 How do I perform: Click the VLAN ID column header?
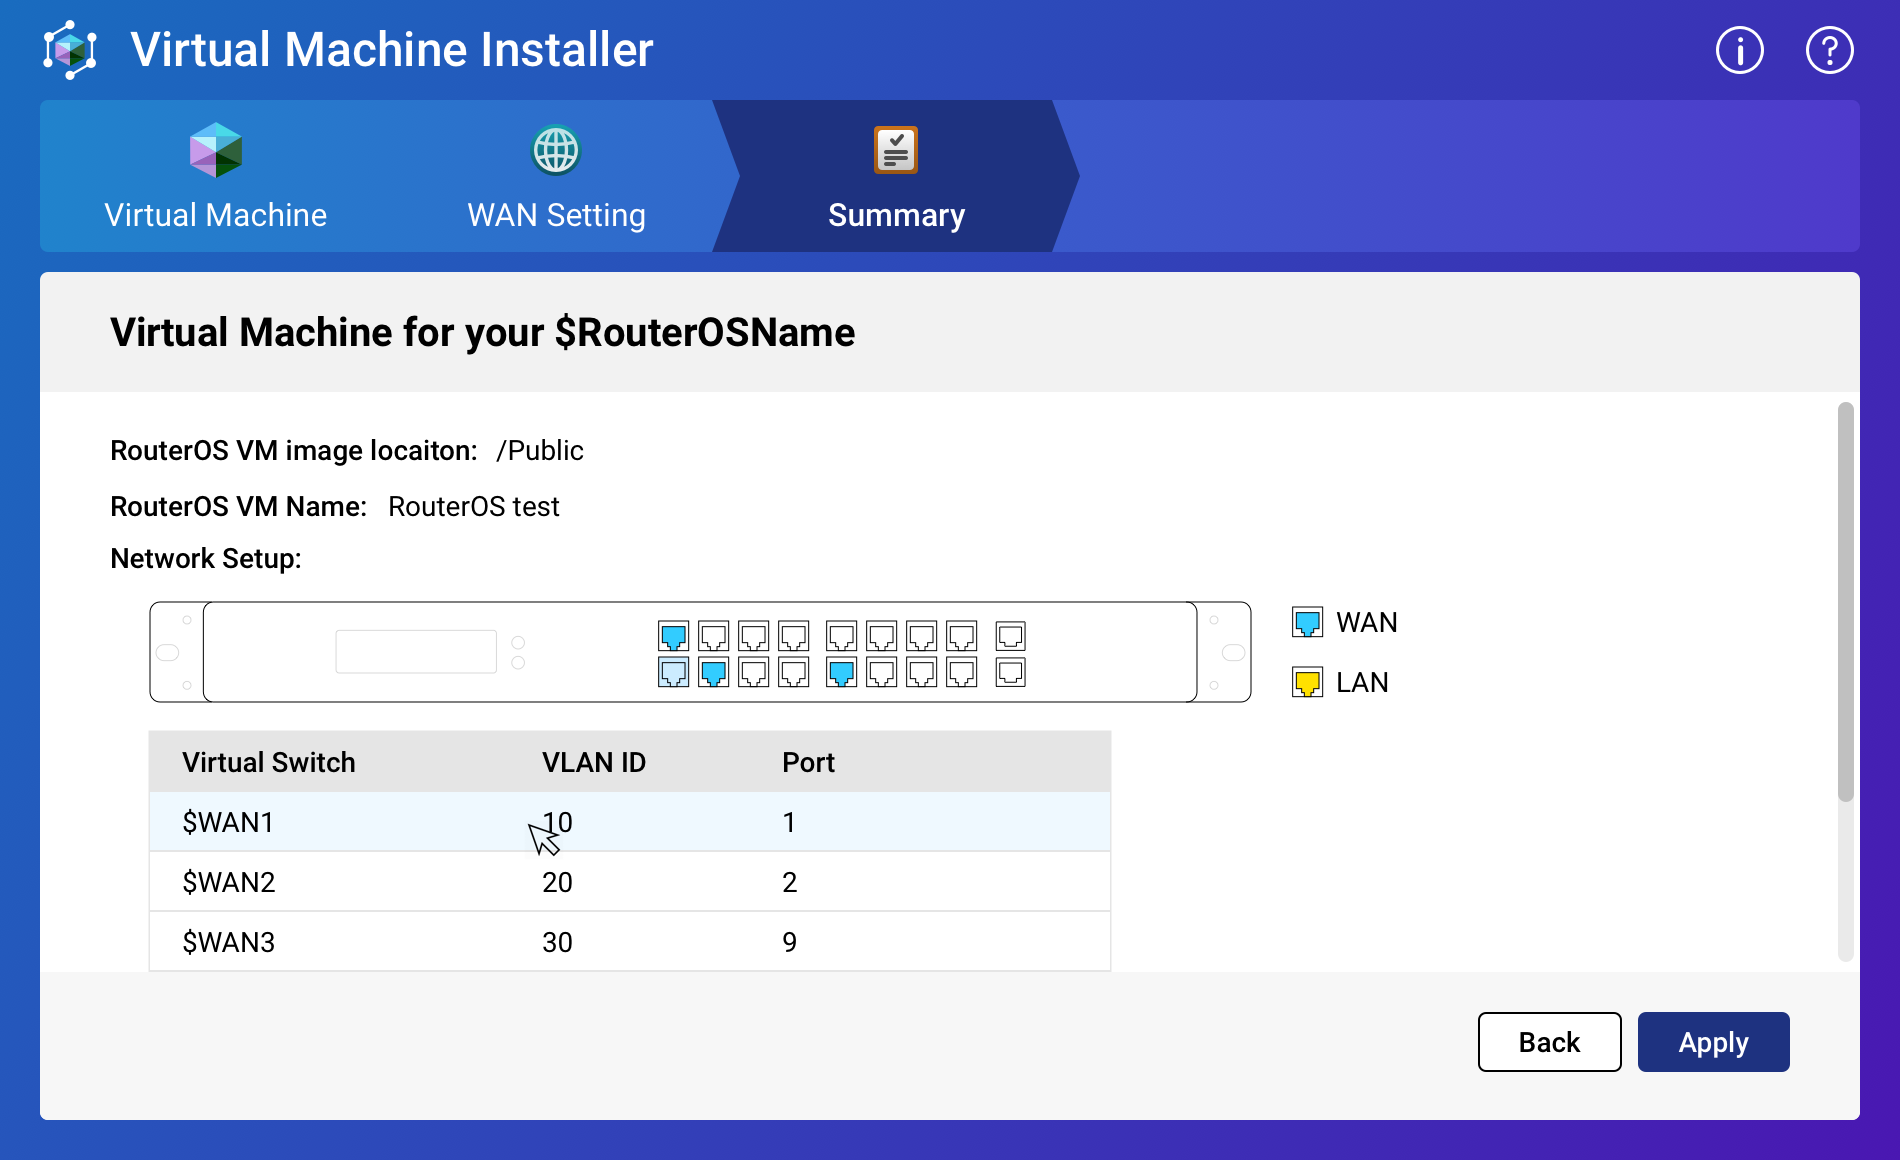pos(594,762)
